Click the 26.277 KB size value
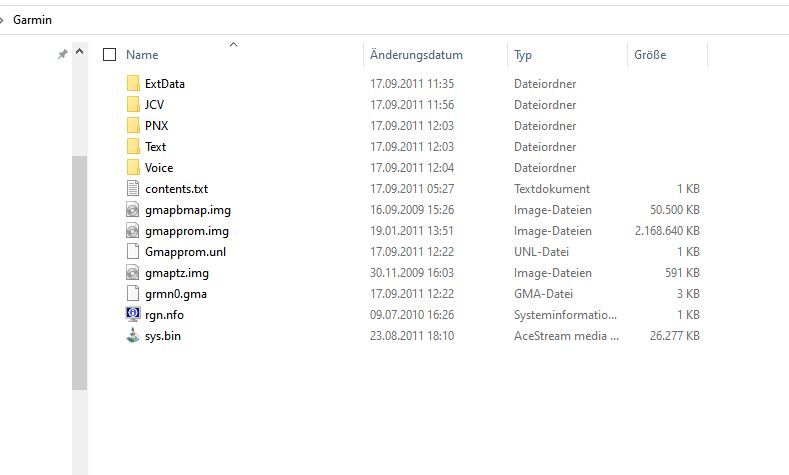 pos(675,336)
